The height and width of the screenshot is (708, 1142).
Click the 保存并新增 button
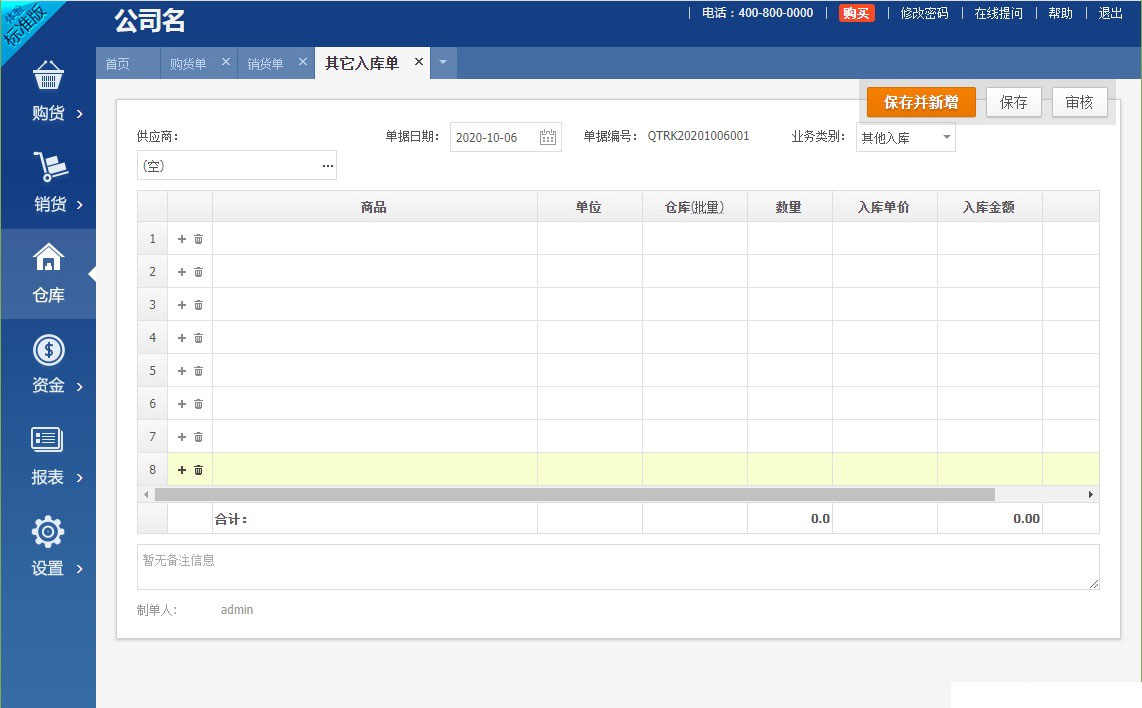tap(921, 102)
